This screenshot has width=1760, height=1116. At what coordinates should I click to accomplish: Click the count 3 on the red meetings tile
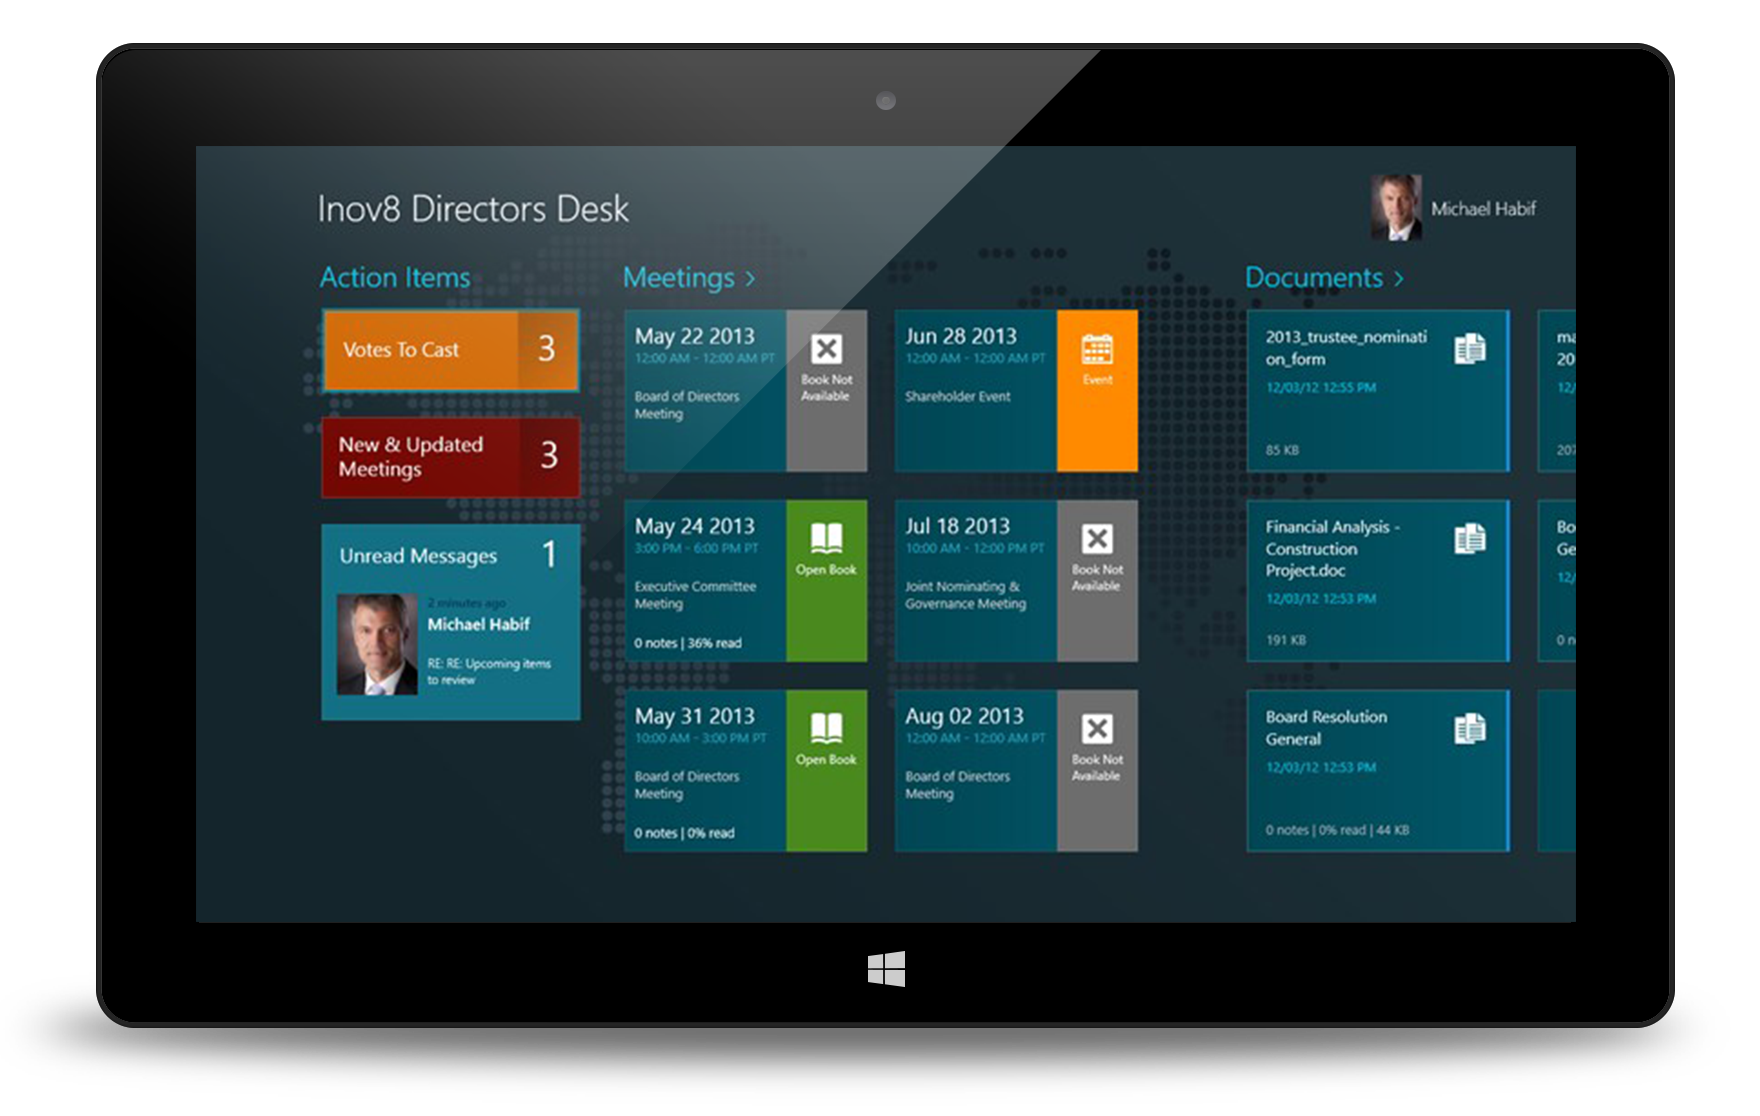tap(549, 455)
